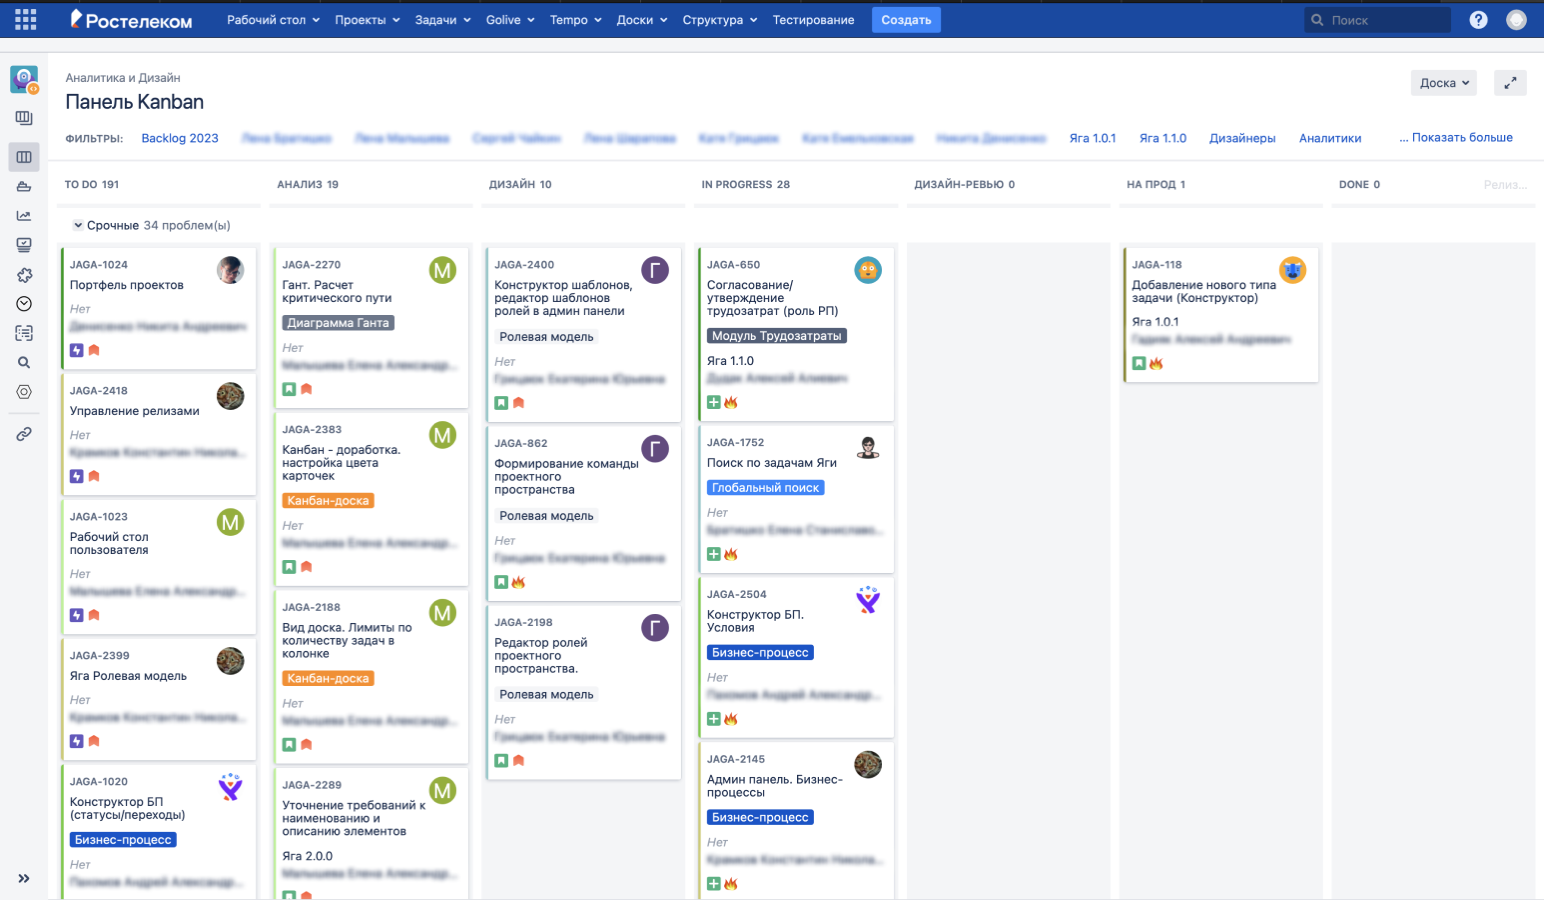
Task: Expand the sidebar with double chevron
Action: click(24, 878)
